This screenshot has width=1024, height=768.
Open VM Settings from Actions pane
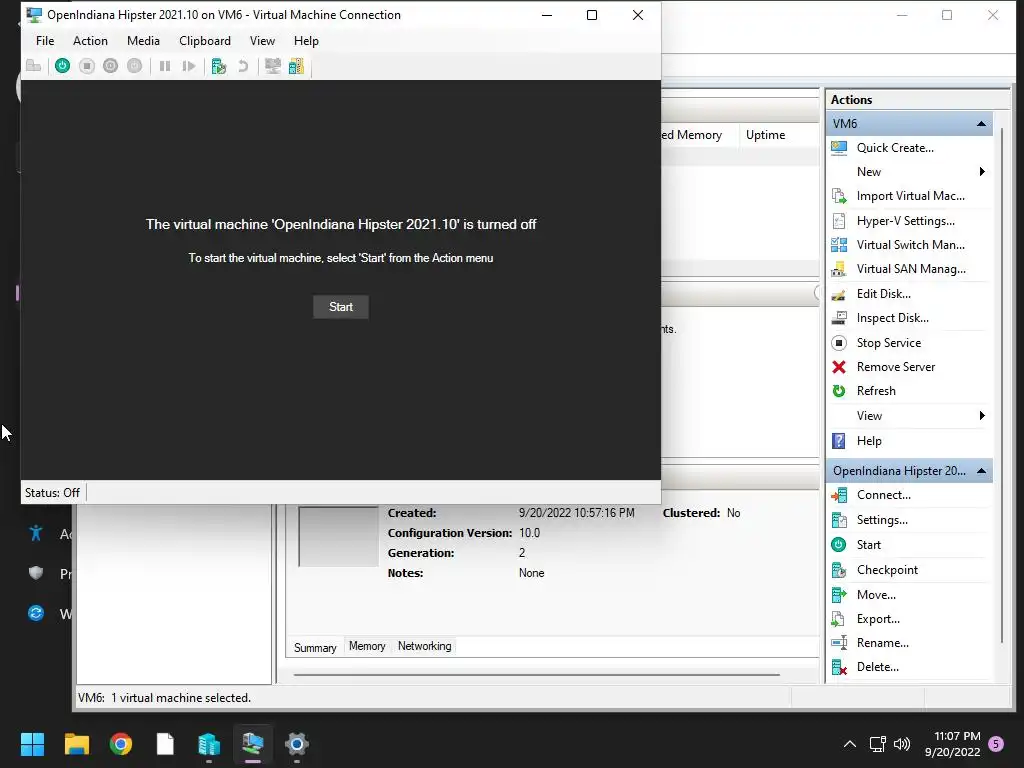[882, 520]
